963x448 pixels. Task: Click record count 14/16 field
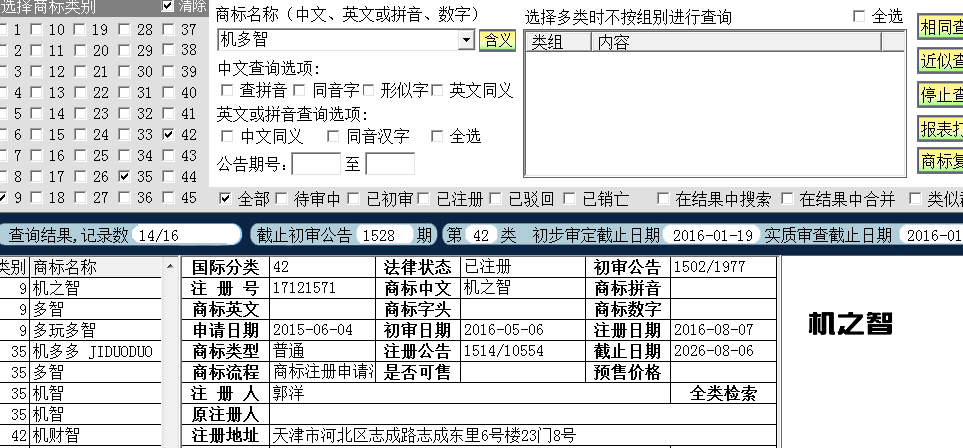(x=187, y=235)
